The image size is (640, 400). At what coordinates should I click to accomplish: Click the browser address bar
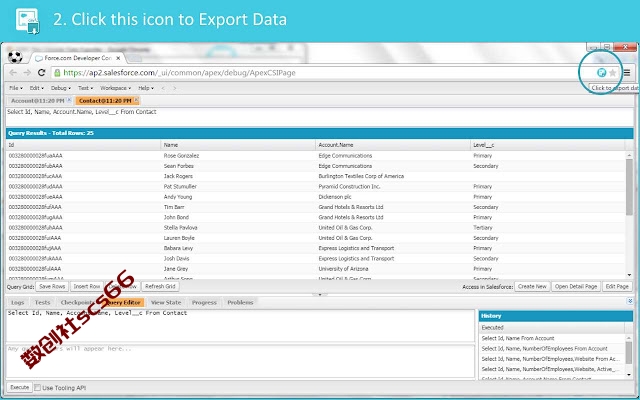(322, 73)
